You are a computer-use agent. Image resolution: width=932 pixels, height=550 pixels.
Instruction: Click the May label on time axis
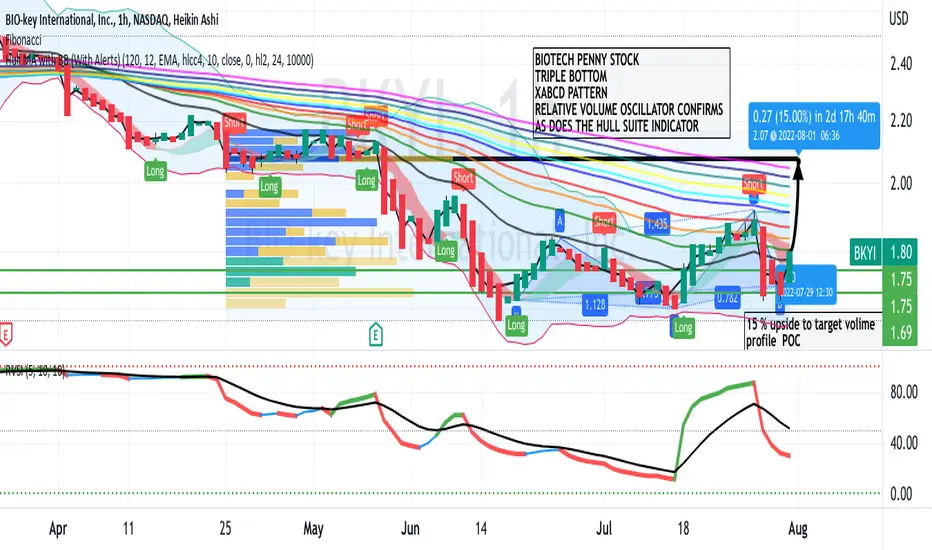[313, 529]
